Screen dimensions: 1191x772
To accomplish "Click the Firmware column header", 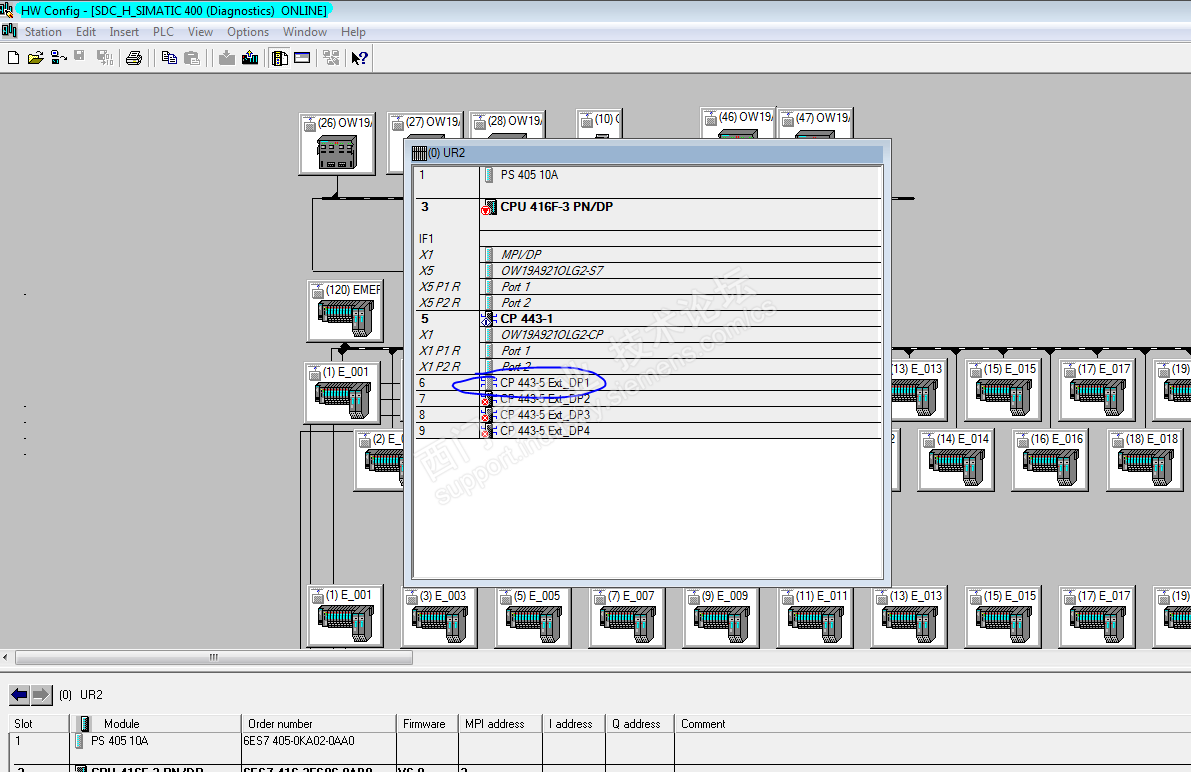I will click(428, 723).
